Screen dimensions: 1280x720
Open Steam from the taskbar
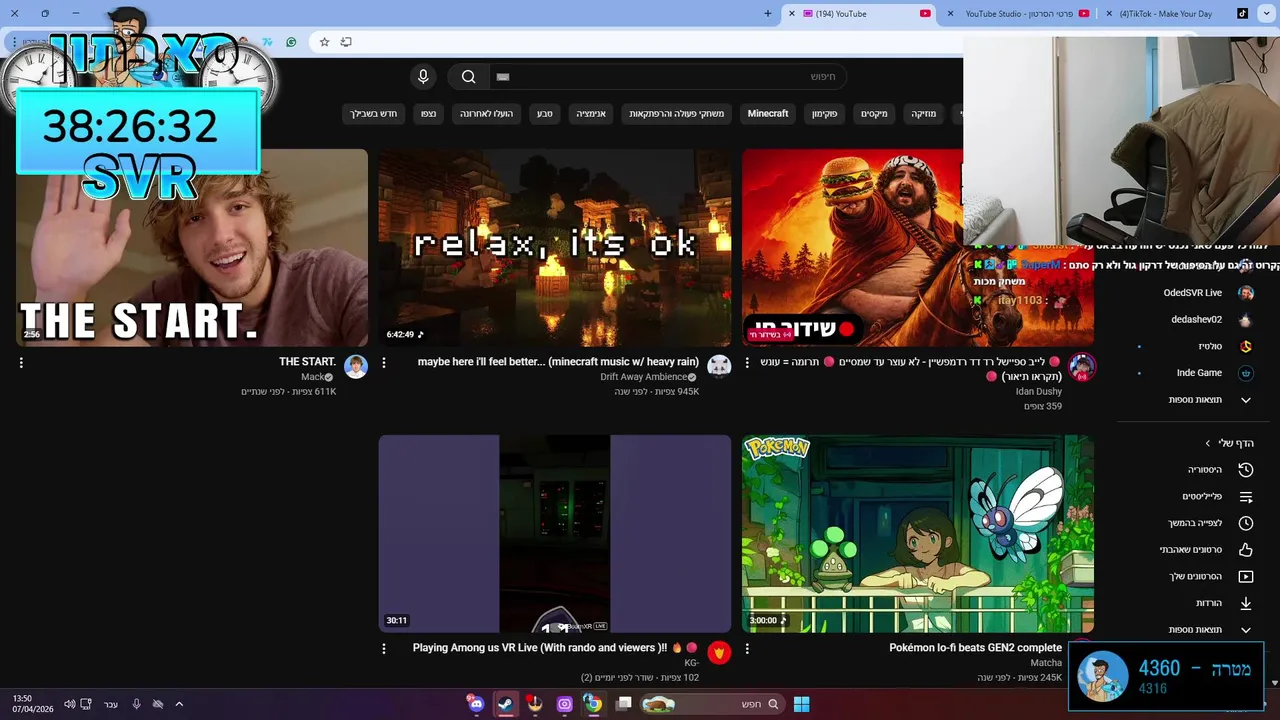click(506, 704)
